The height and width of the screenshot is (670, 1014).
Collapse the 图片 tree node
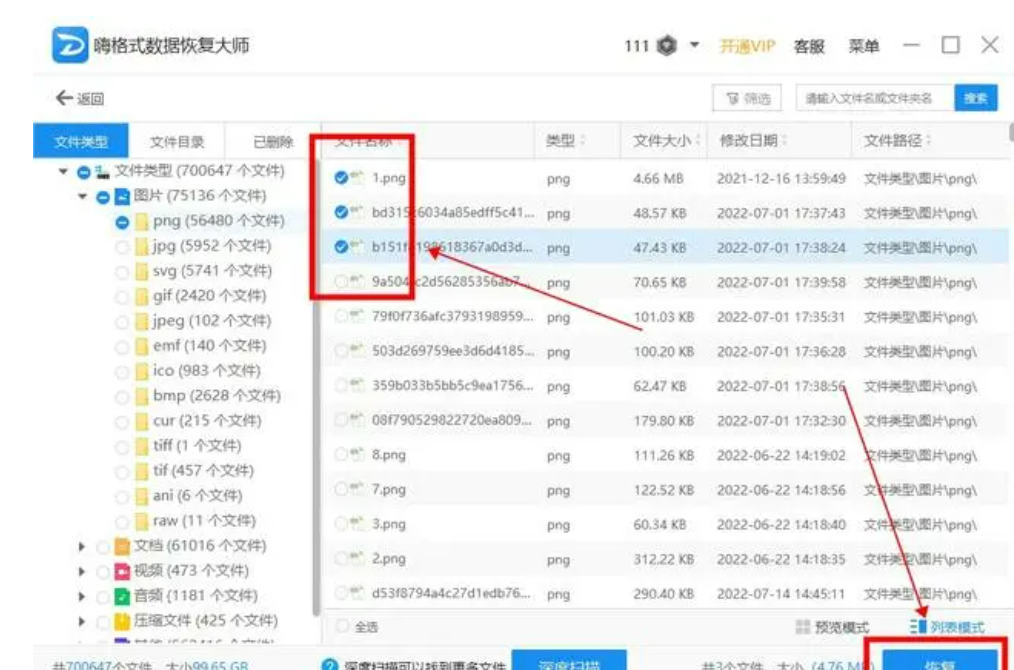click(x=83, y=196)
